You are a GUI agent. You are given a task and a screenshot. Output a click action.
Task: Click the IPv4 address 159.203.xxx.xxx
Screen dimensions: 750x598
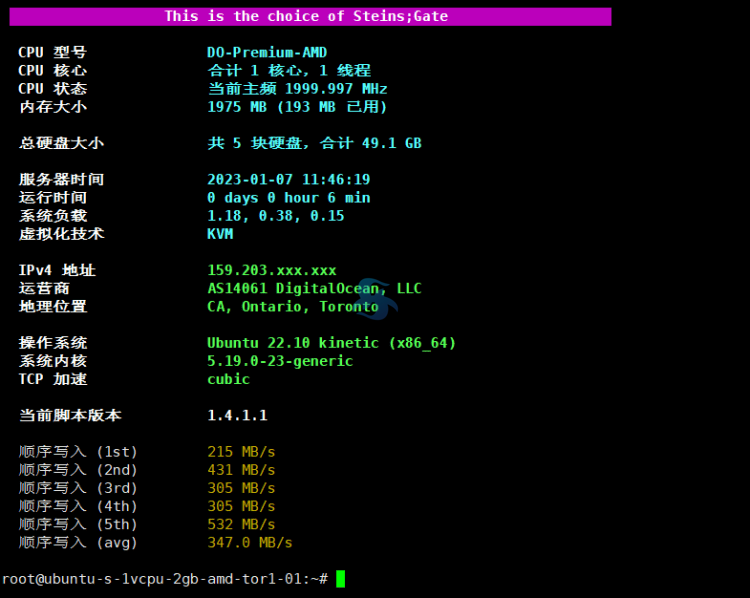[271, 270]
